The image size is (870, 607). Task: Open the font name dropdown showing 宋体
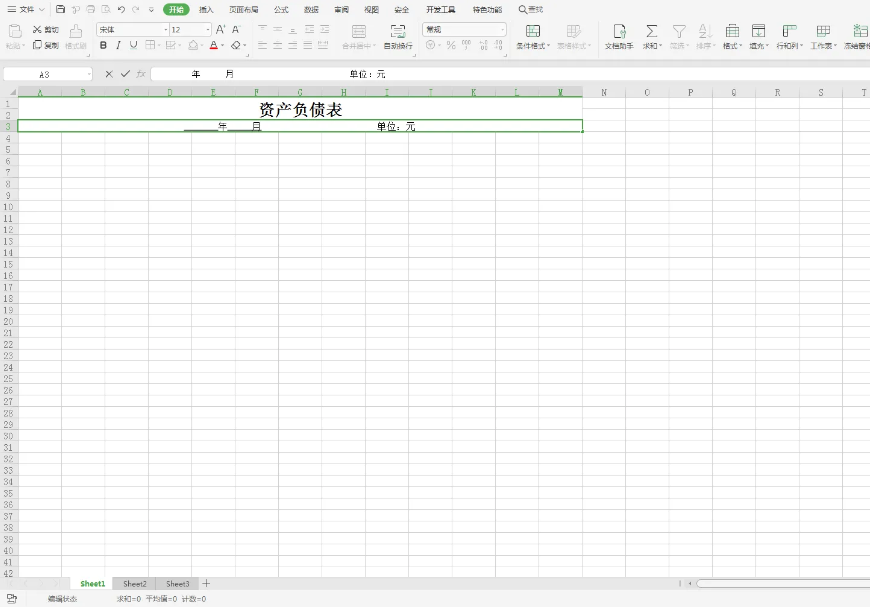click(132, 30)
